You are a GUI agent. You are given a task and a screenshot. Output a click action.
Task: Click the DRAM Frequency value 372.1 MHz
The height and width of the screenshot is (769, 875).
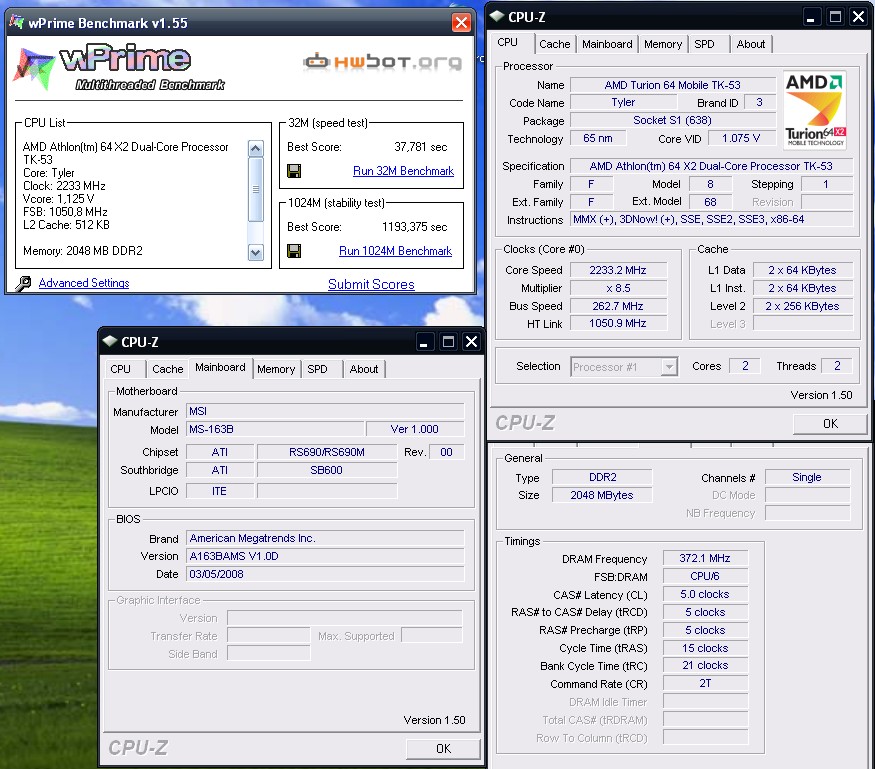(705, 558)
